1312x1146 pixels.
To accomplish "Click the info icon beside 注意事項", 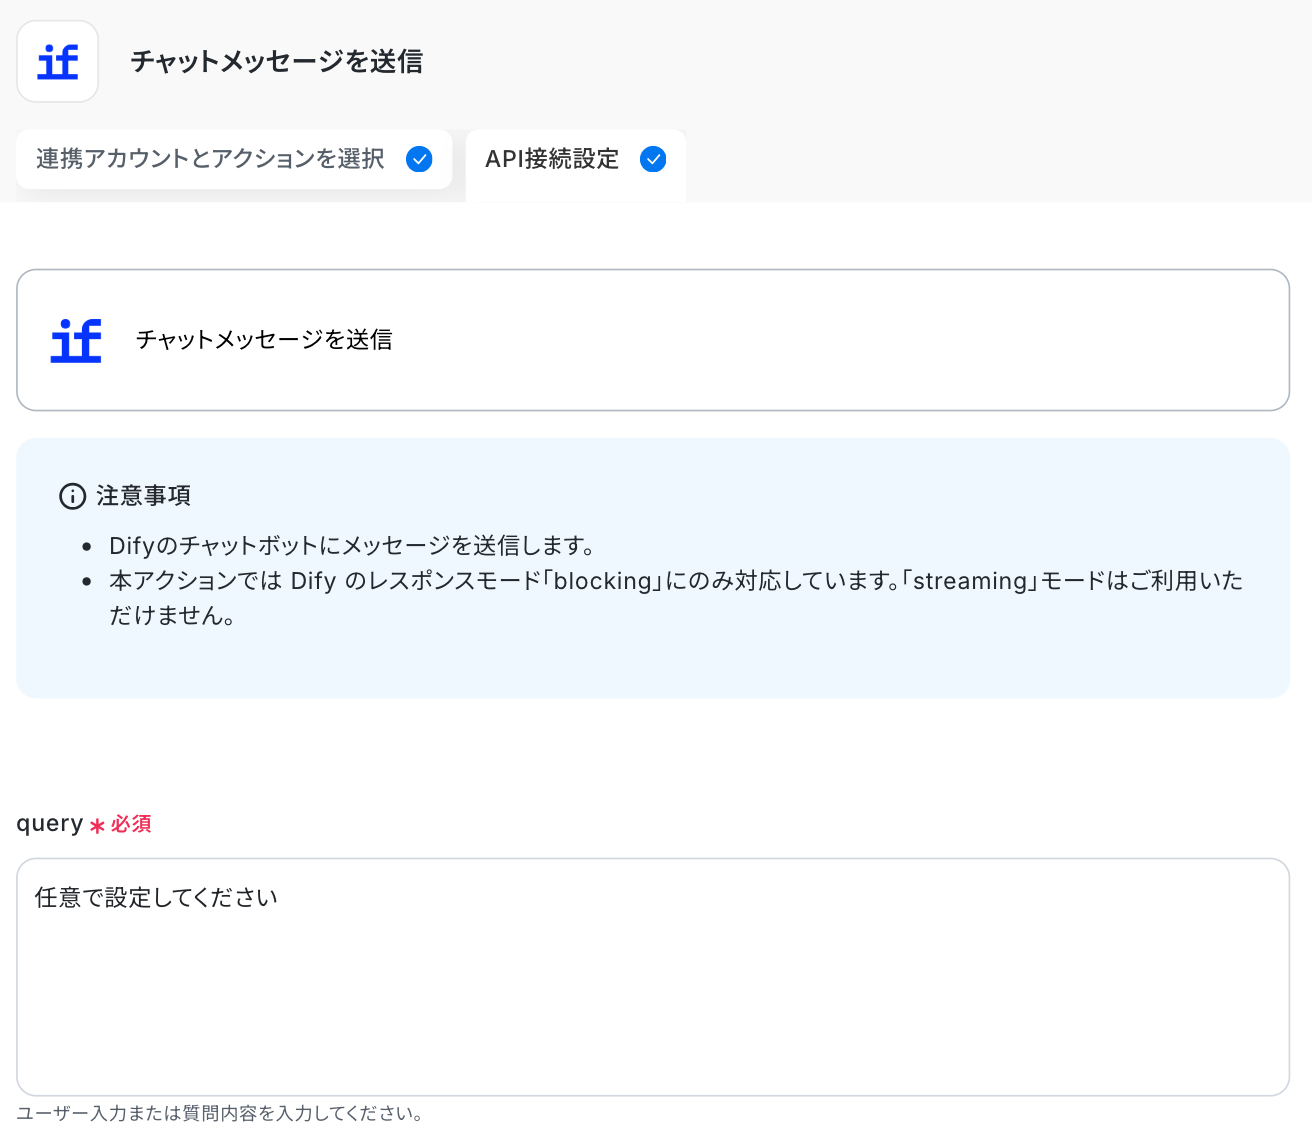I will click(73, 496).
